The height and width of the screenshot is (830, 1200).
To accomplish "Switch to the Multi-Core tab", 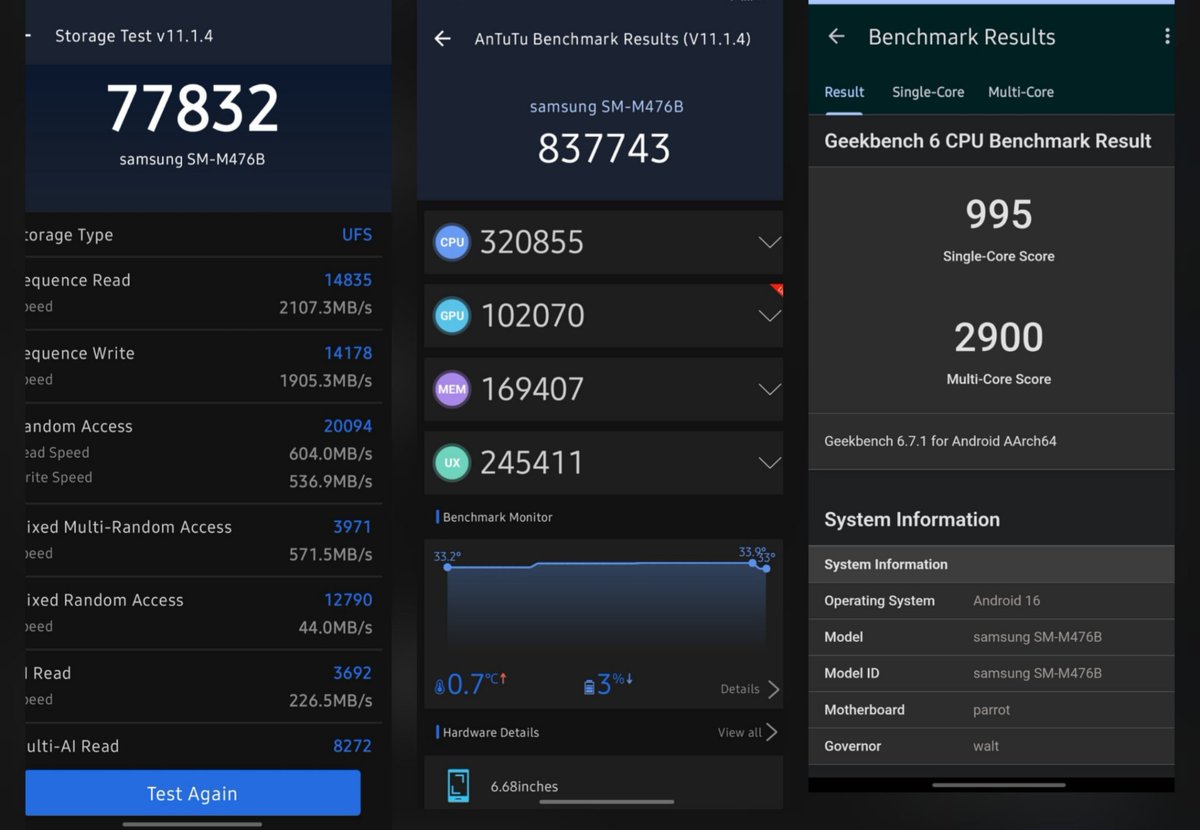I will (x=1021, y=92).
